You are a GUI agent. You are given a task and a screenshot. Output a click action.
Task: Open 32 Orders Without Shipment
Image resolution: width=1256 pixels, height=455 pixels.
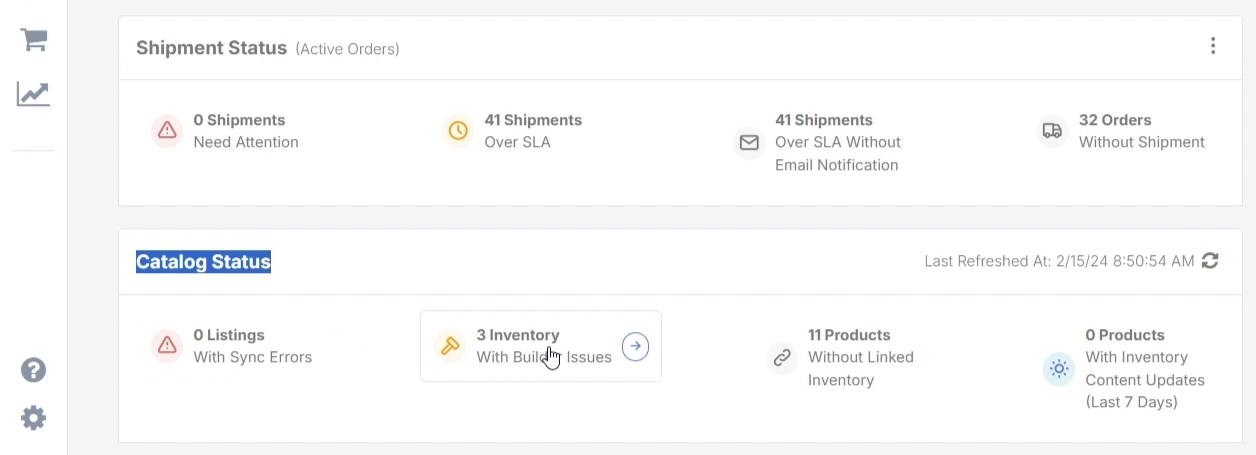coord(1142,131)
